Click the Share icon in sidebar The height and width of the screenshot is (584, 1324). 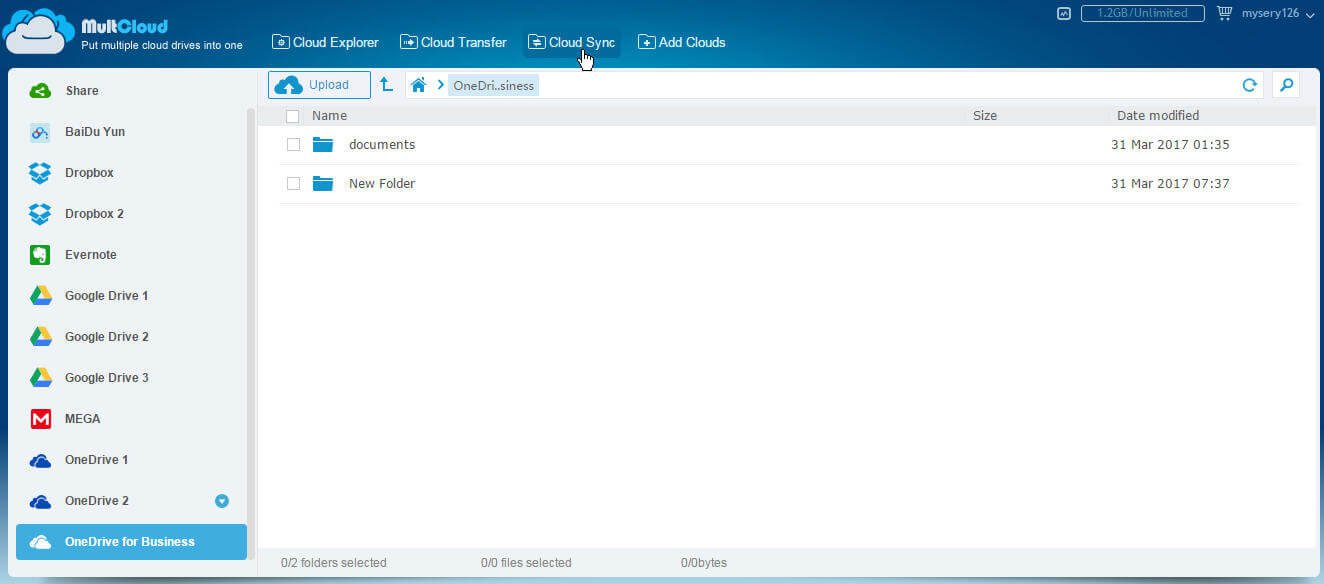pos(40,91)
